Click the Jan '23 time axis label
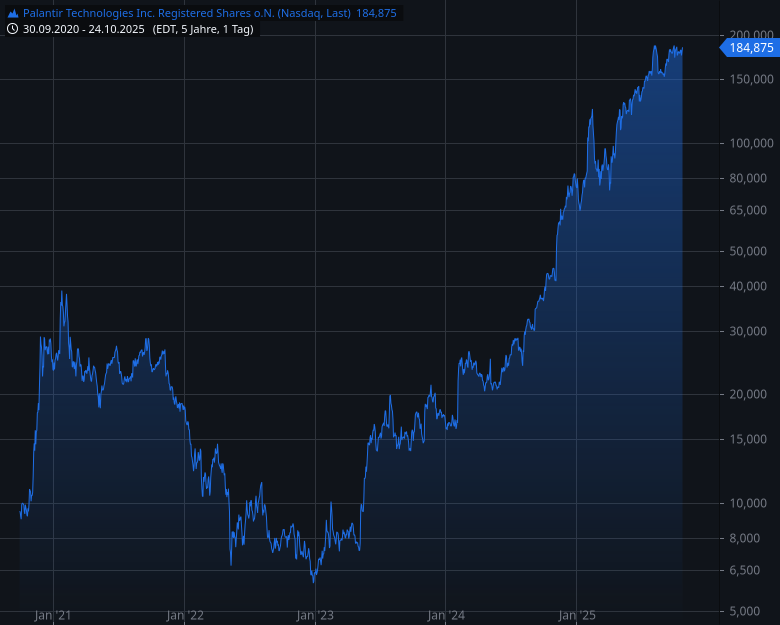Viewport: 780px width, 625px height. pyautogui.click(x=315, y=615)
